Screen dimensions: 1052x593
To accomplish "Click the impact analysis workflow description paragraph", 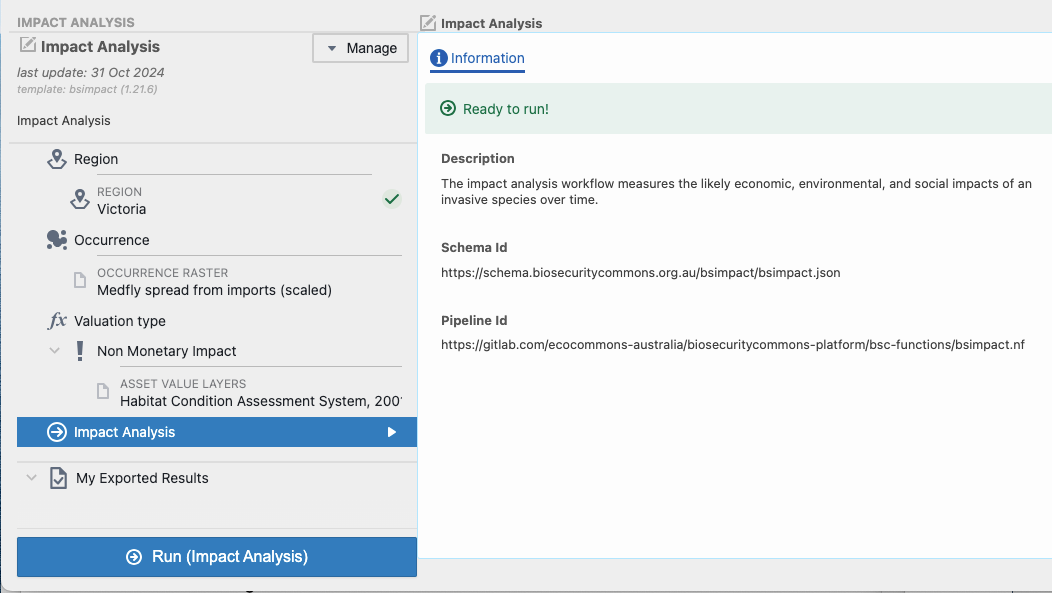I will pos(736,191).
